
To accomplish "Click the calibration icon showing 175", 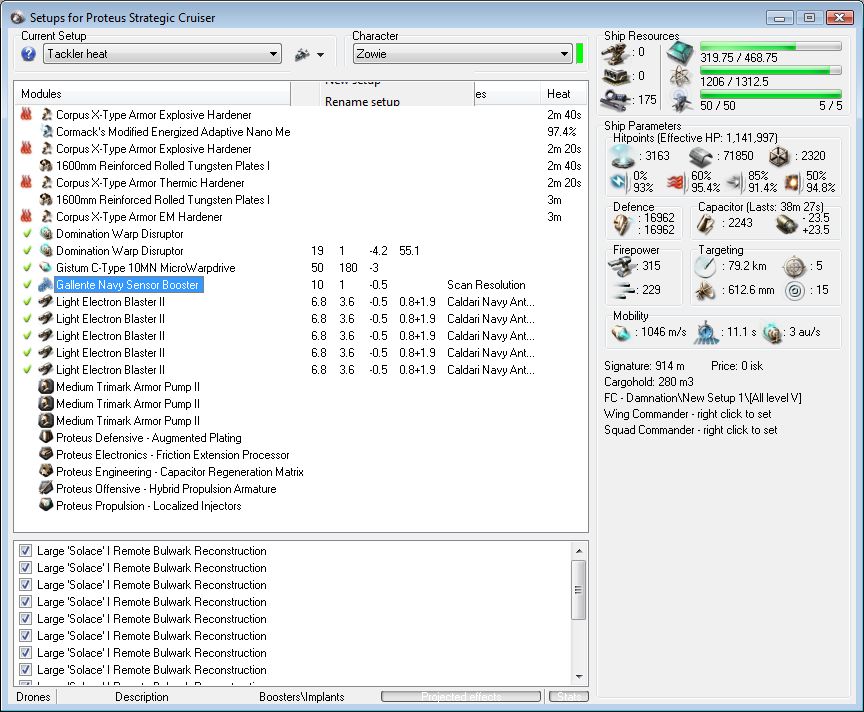I will (615, 100).
